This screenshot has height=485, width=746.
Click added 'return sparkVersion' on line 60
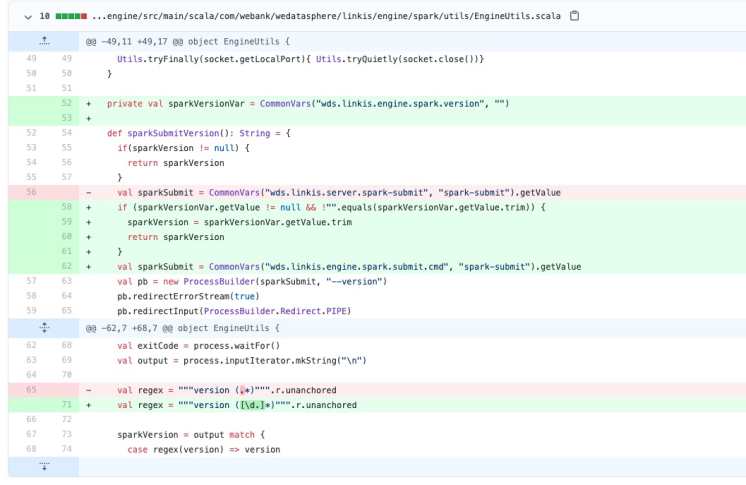[x=176, y=237]
